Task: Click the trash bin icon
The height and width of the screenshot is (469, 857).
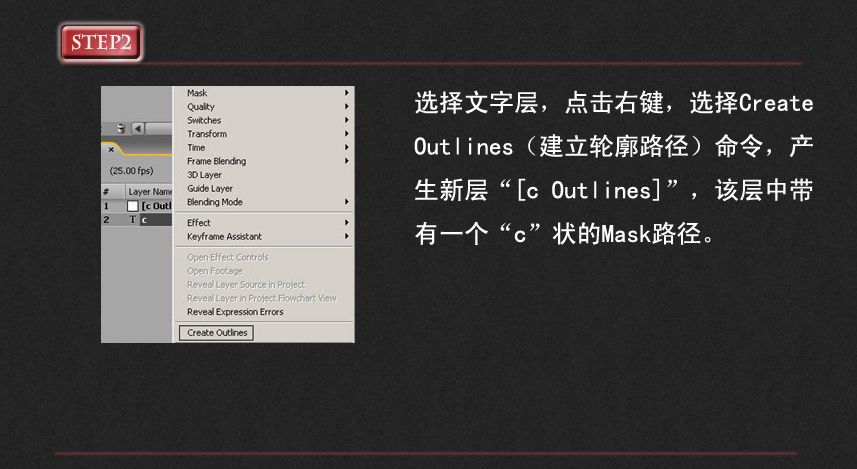Action: point(121,128)
